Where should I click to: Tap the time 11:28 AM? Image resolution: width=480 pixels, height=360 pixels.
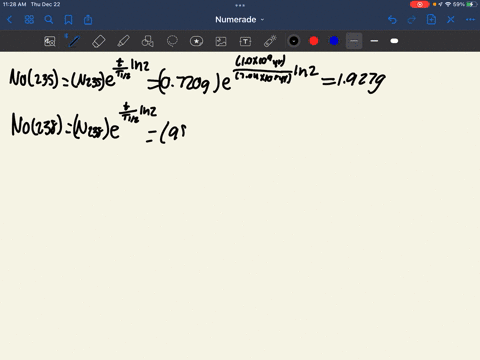(14, 4)
